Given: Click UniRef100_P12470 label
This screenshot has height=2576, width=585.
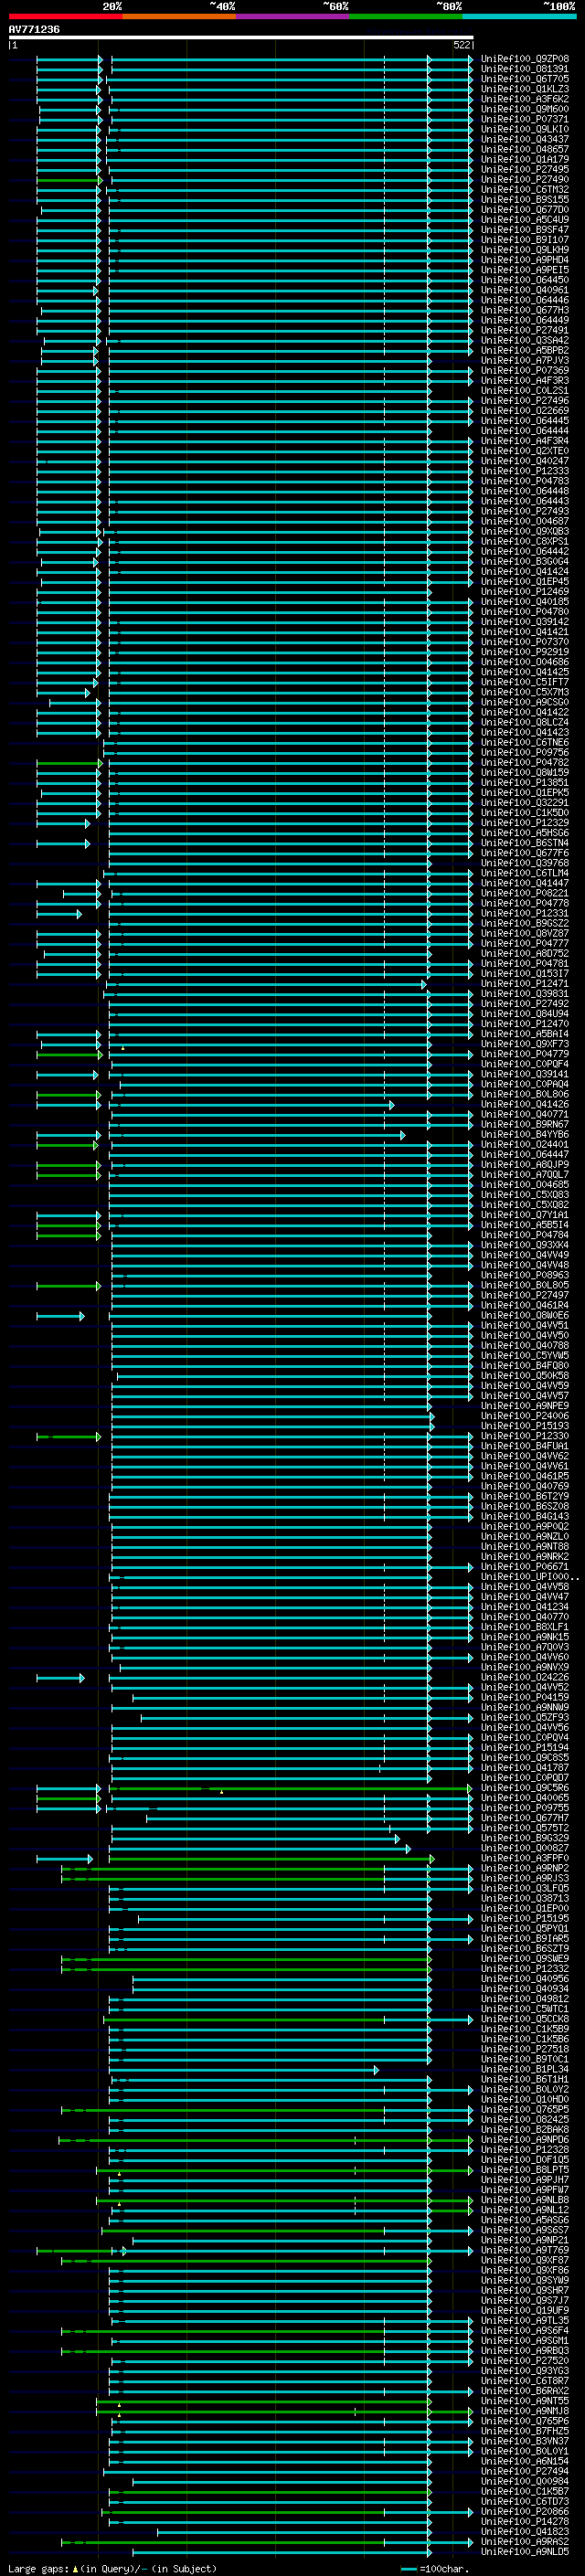Looking at the screenshot, I should [x=525, y=1024].
